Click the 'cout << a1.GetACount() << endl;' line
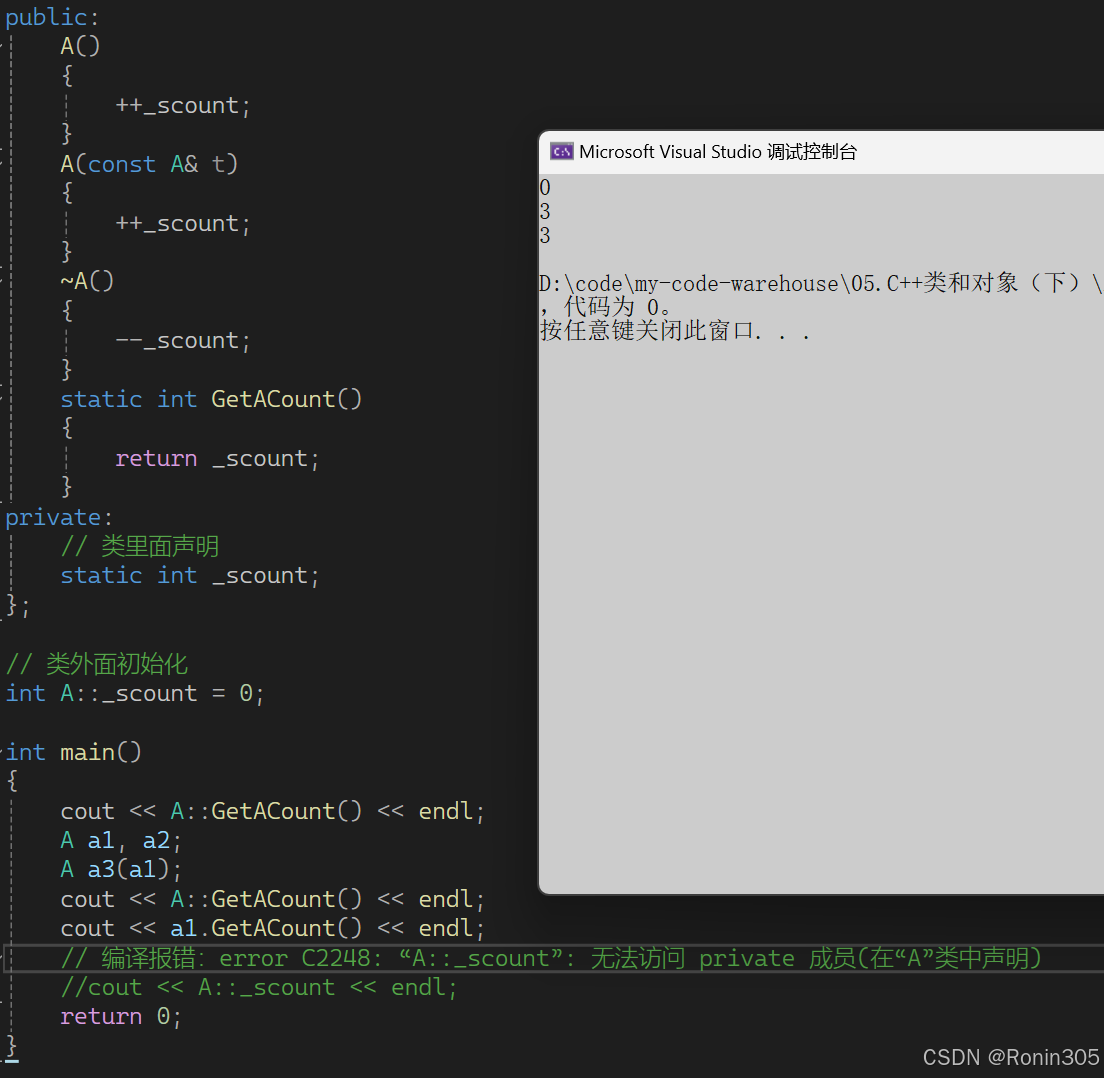Image resolution: width=1104 pixels, height=1078 pixels. click(x=273, y=929)
